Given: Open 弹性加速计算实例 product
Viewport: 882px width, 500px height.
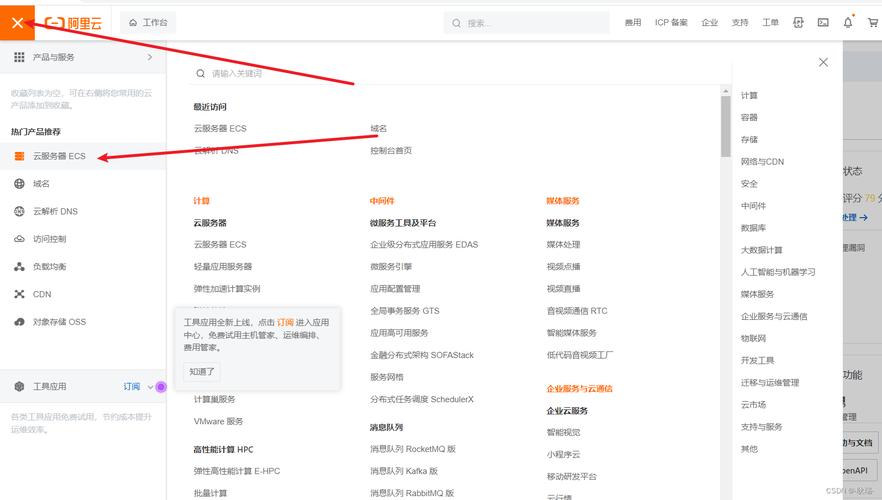Looking at the screenshot, I should point(227,289).
